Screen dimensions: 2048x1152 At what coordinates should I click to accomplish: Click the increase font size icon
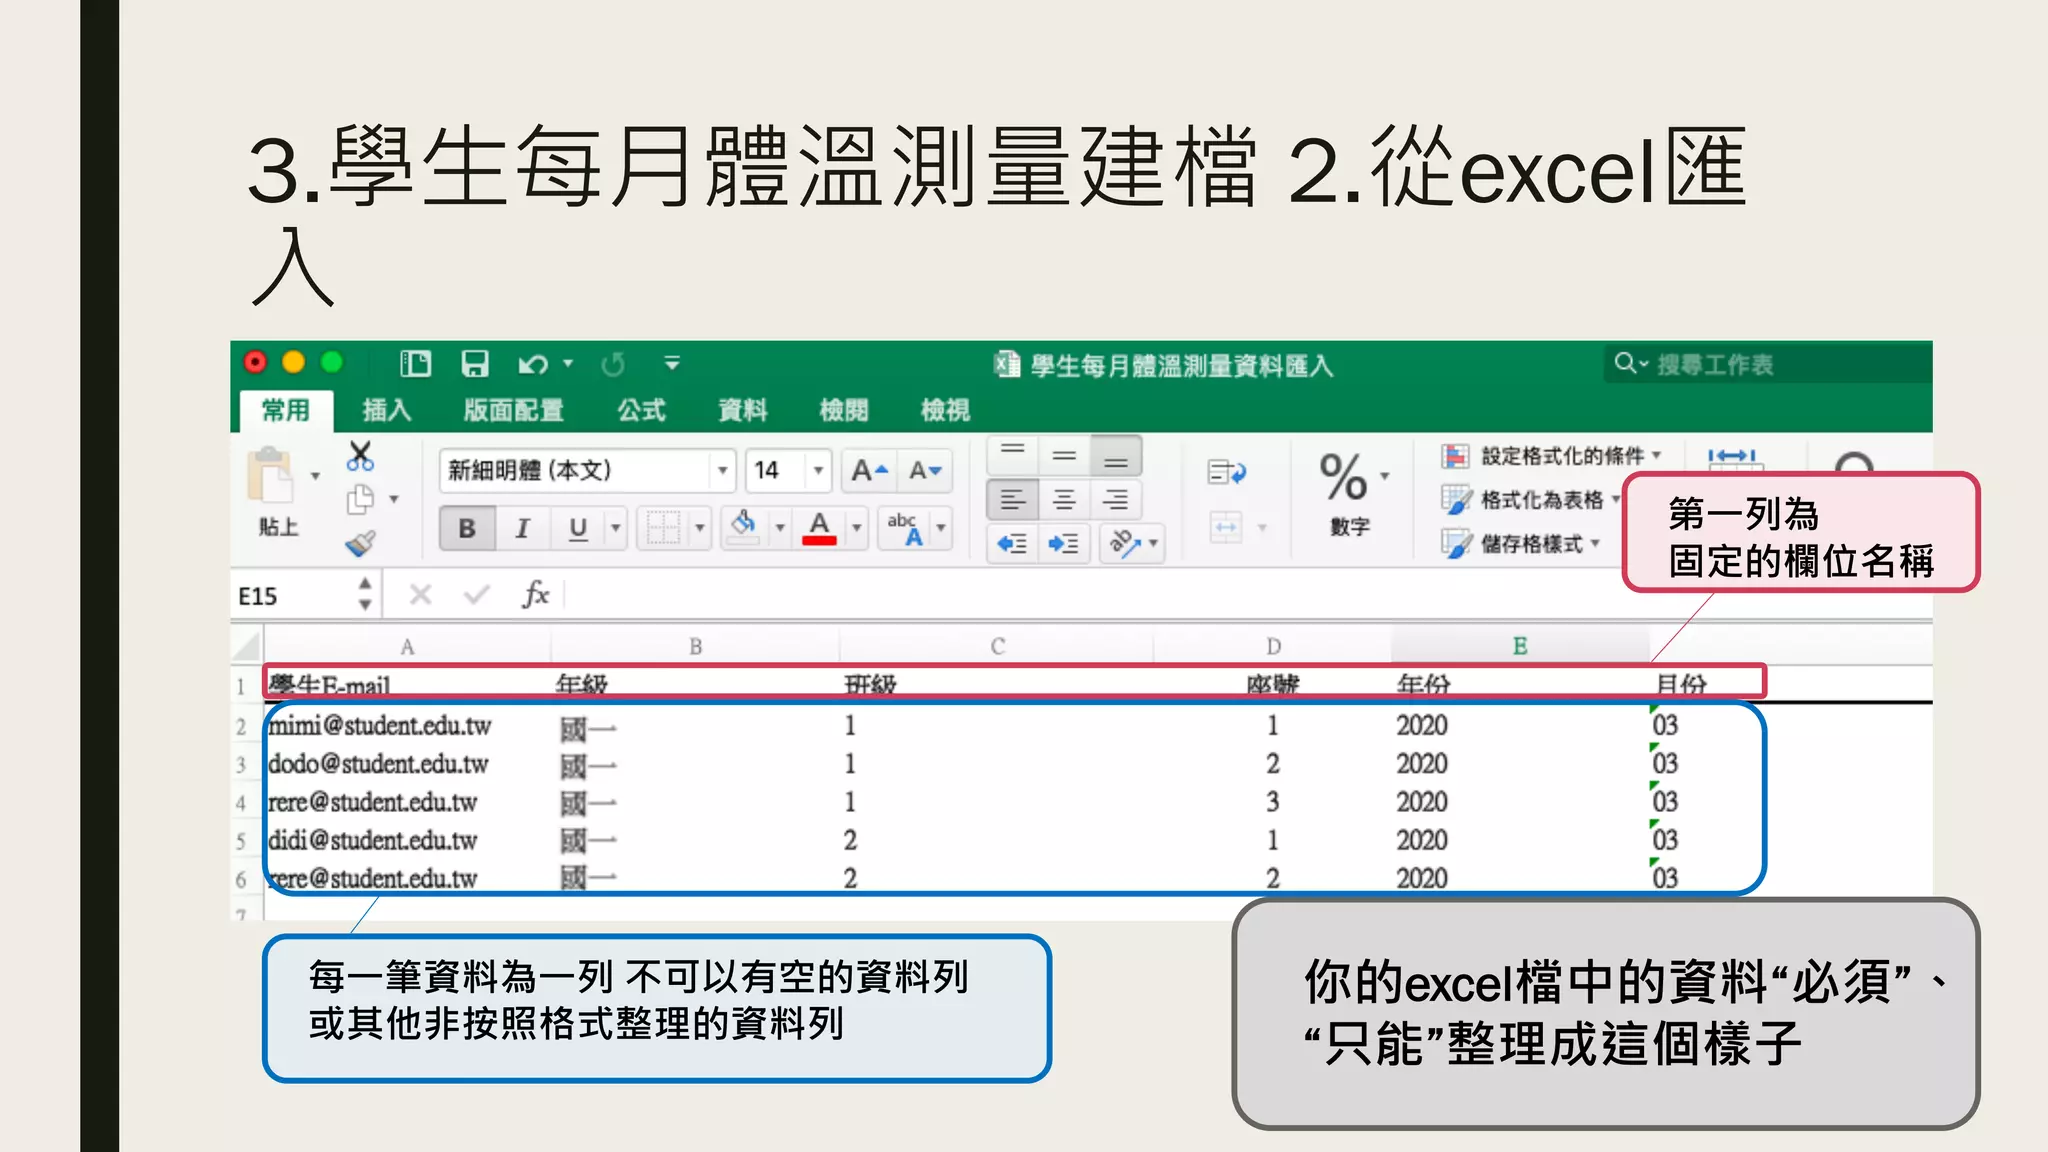click(x=869, y=470)
